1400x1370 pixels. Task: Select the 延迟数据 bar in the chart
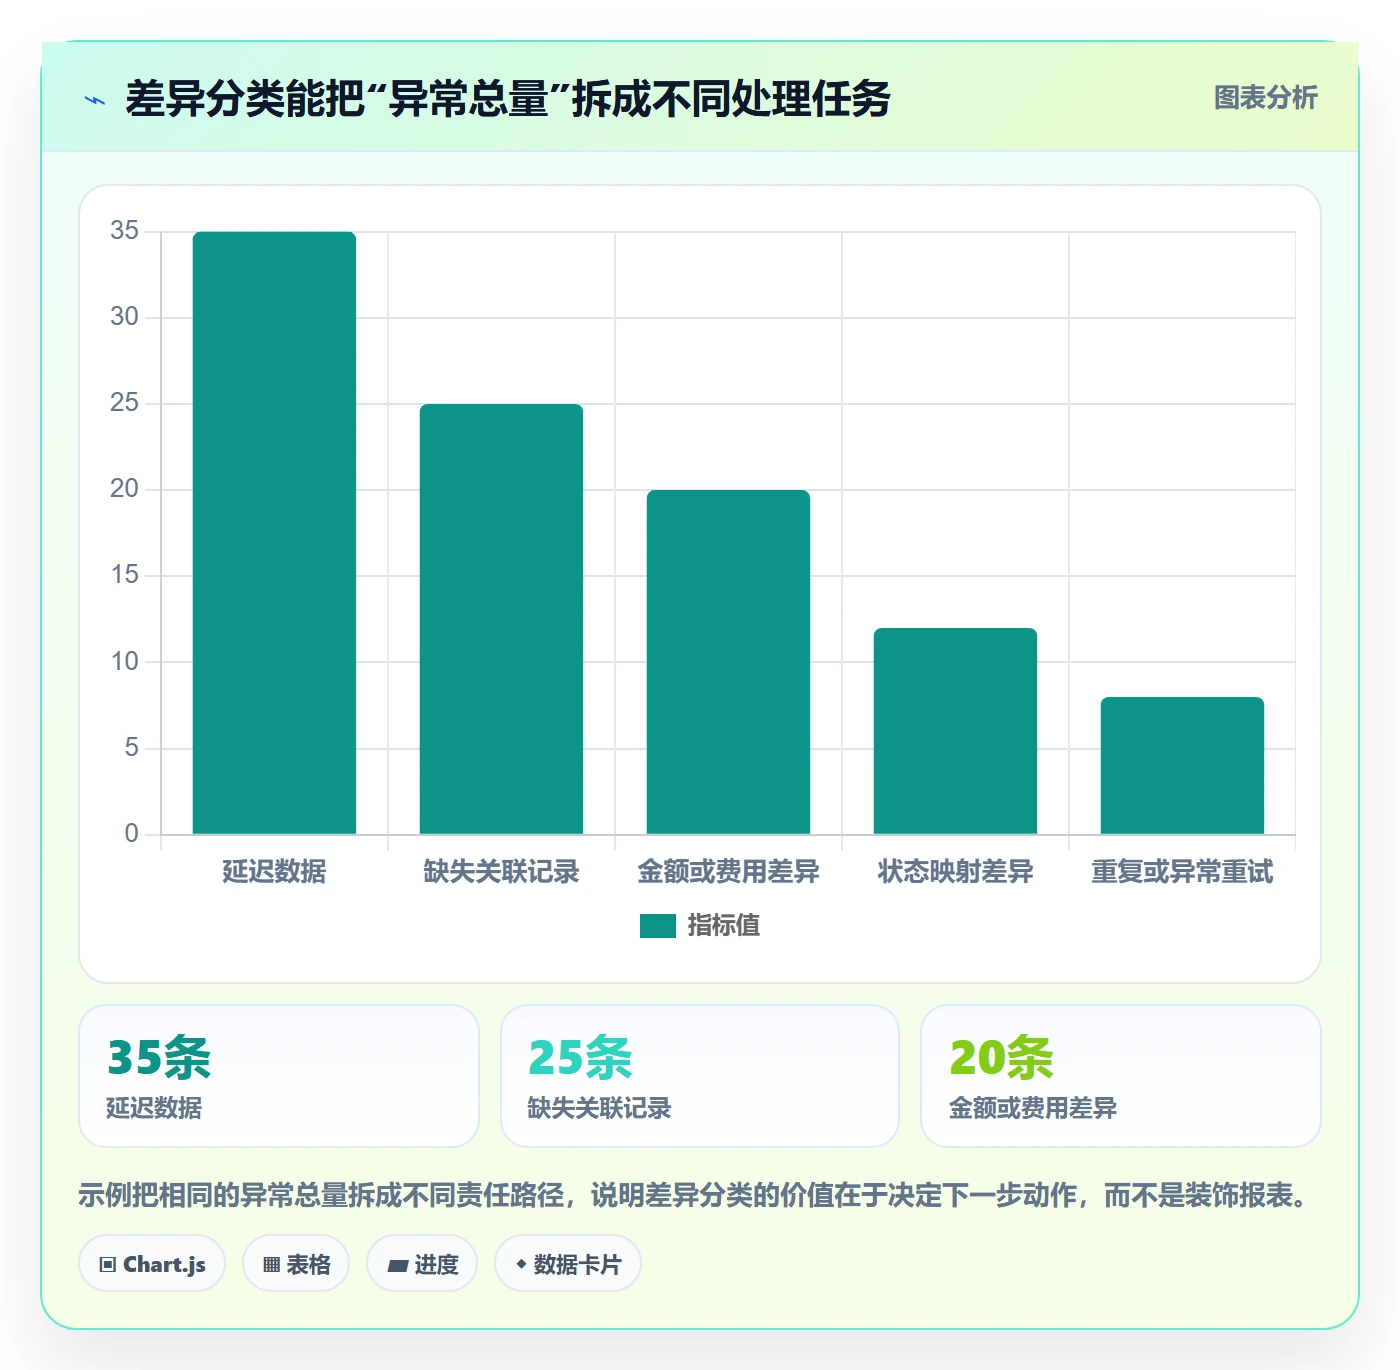(274, 533)
